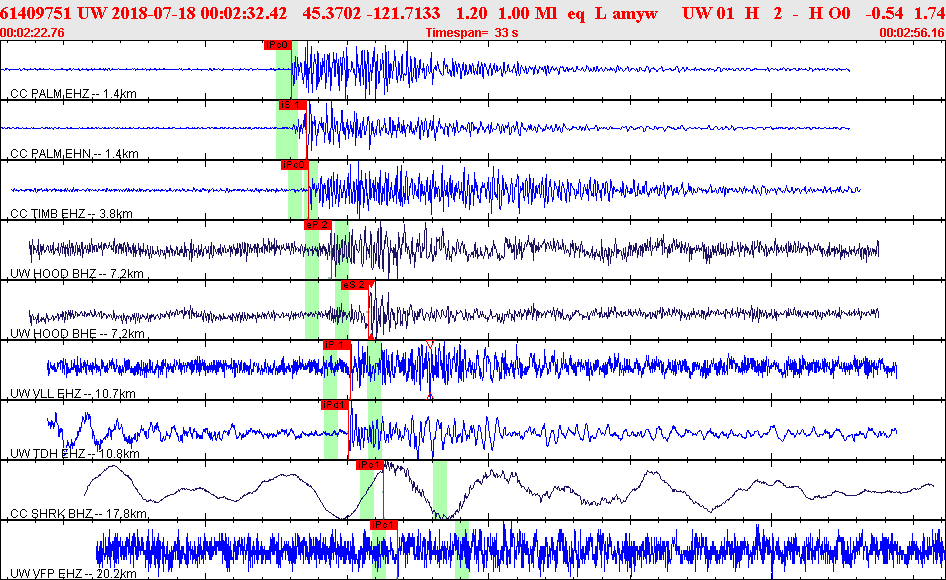946x580 pixels.
Task: Click the UW VLL EHZ -- 10.7km label
Action: [x=72, y=394]
